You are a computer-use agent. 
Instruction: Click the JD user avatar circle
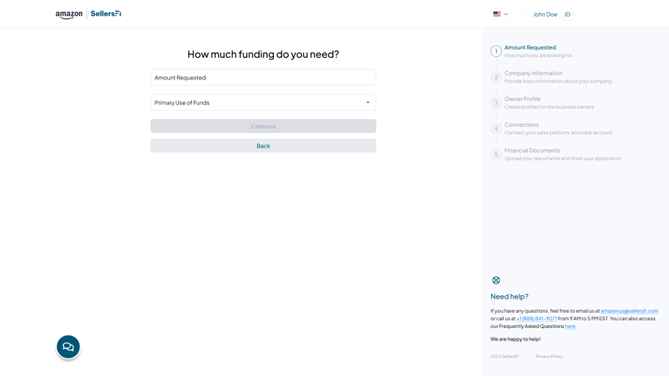(567, 14)
